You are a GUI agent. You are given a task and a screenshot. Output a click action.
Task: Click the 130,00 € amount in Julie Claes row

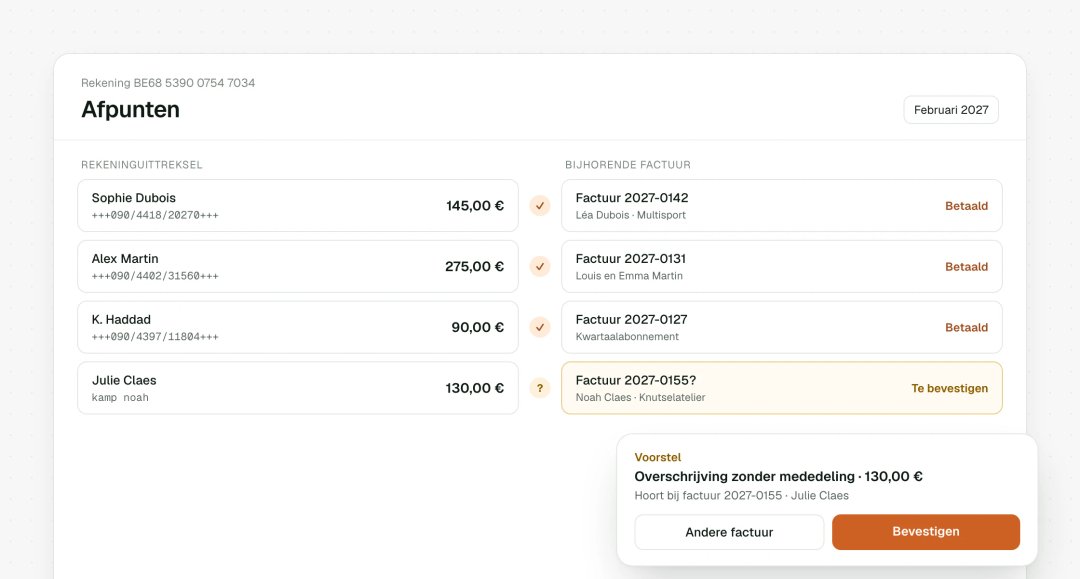tap(475, 388)
